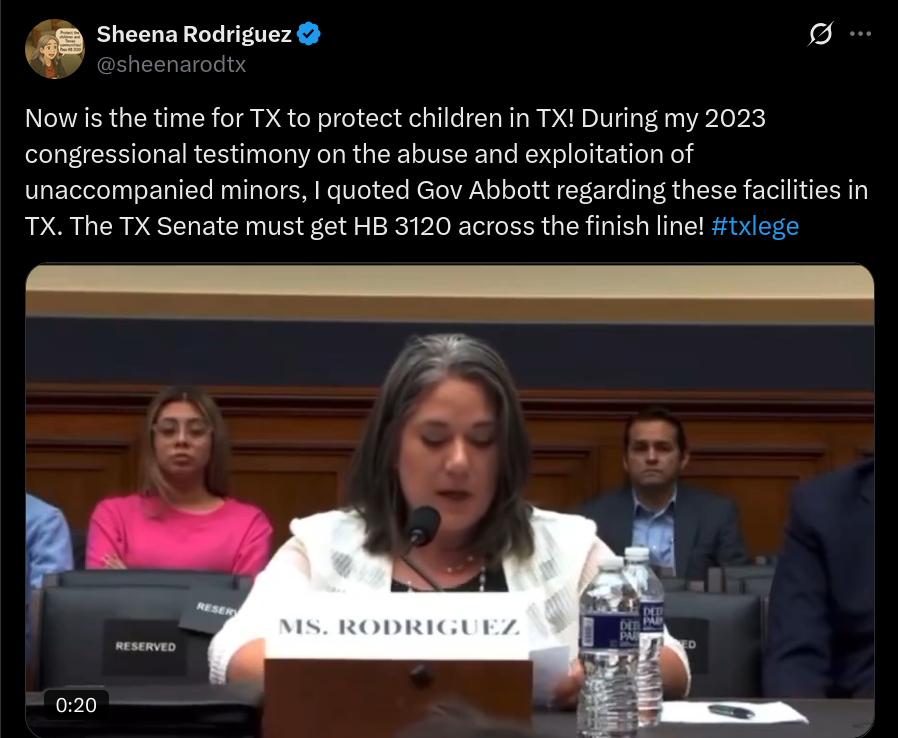Click the blue verified checkmark badge

point(309,34)
